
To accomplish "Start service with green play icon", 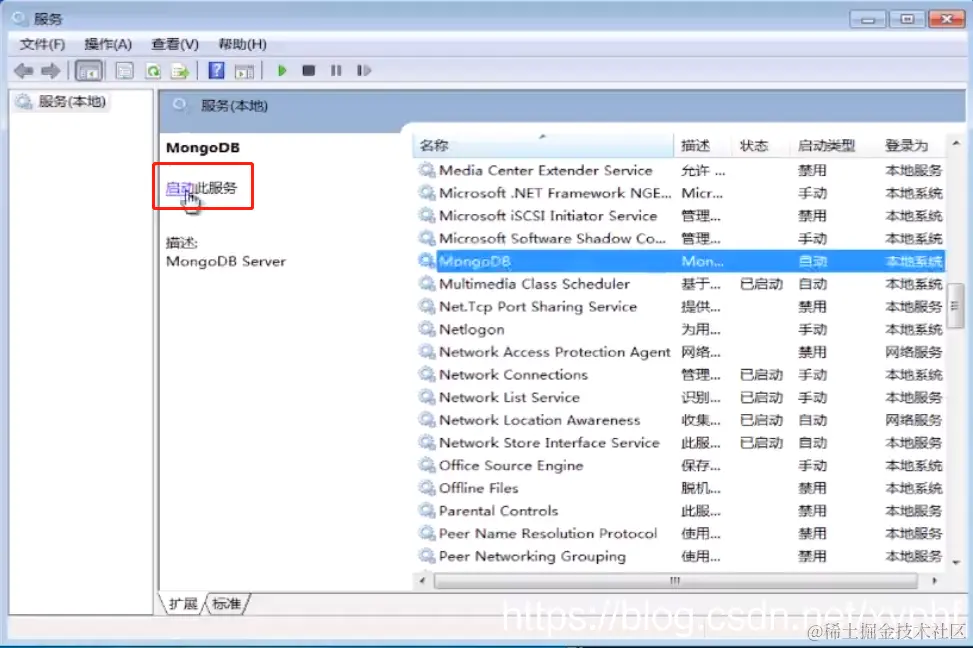I will pos(282,71).
